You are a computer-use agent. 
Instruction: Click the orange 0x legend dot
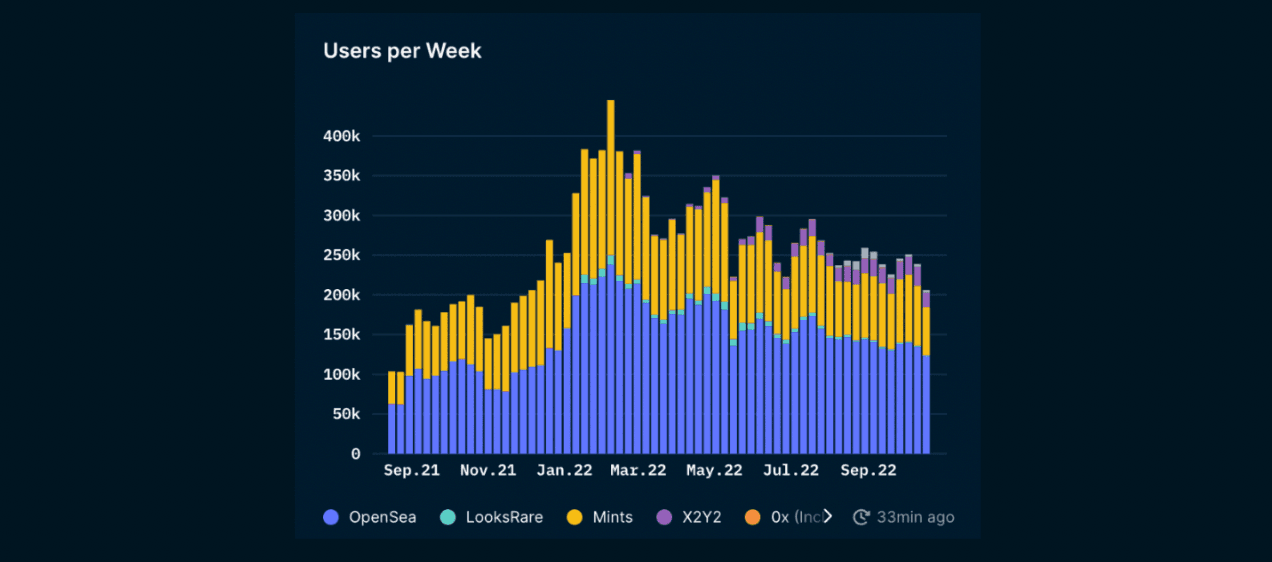click(x=753, y=517)
